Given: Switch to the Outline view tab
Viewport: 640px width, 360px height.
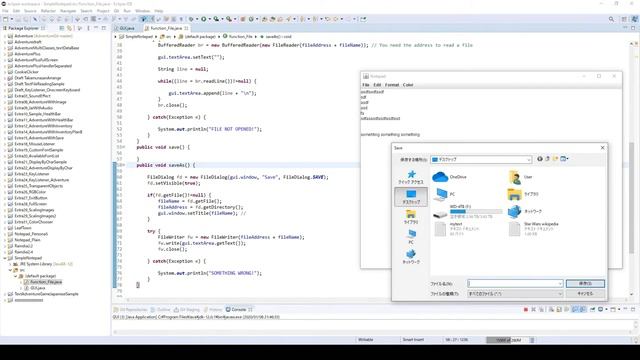Looking at the screenshot, I should point(160,310).
